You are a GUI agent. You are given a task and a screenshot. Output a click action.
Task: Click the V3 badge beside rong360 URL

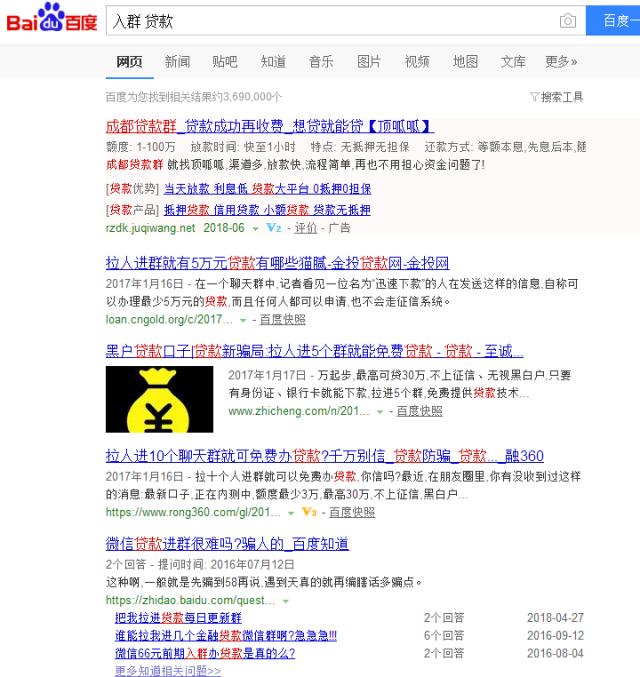(309, 512)
